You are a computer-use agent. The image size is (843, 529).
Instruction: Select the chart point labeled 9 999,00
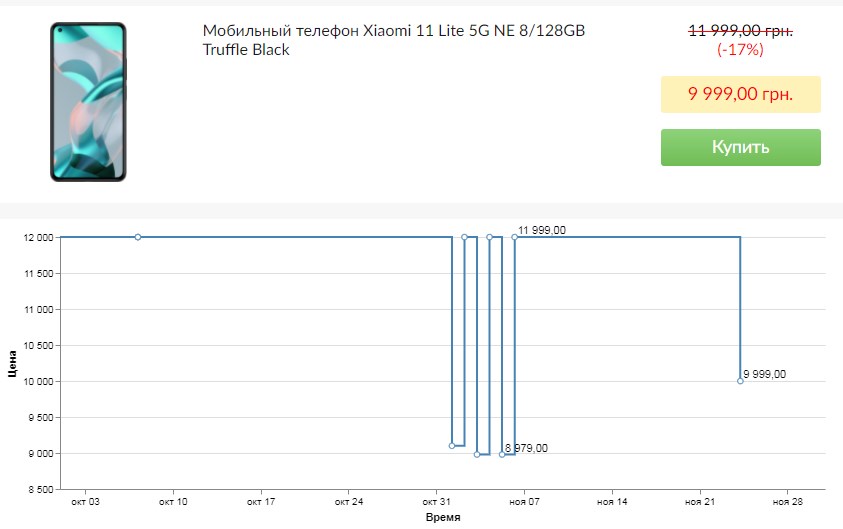tap(740, 381)
